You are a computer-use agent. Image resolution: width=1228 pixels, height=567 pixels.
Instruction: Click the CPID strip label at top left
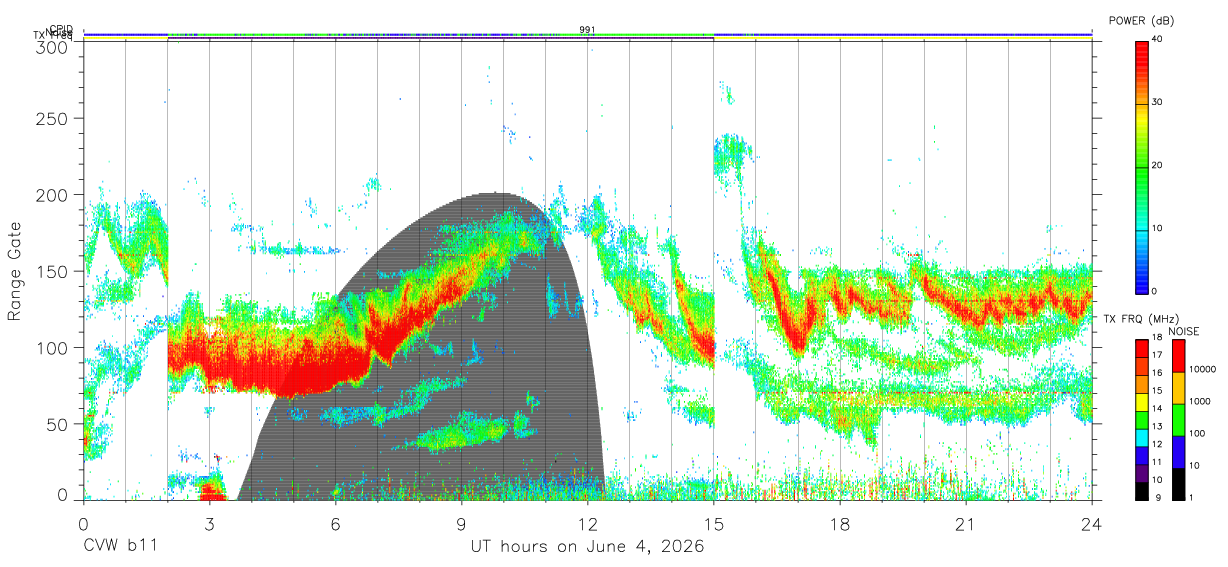(x=61, y=29)
